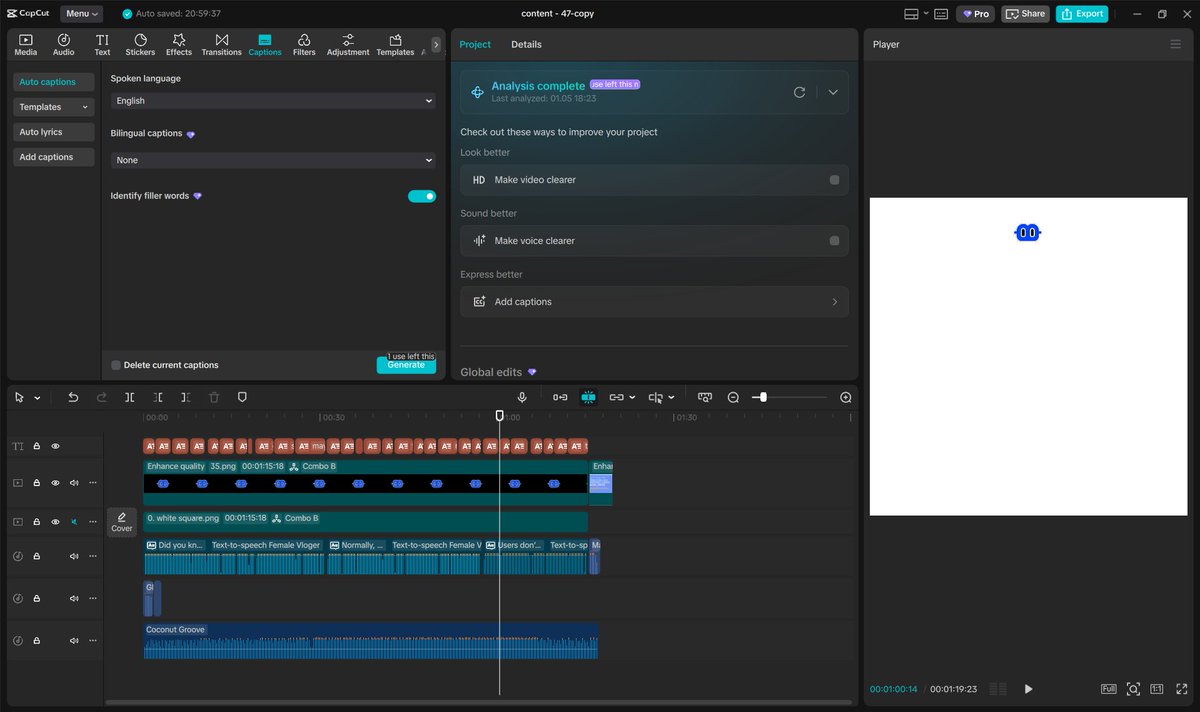
Task: Click the microphone Record voiceover icon
Action: pos(522,397)
